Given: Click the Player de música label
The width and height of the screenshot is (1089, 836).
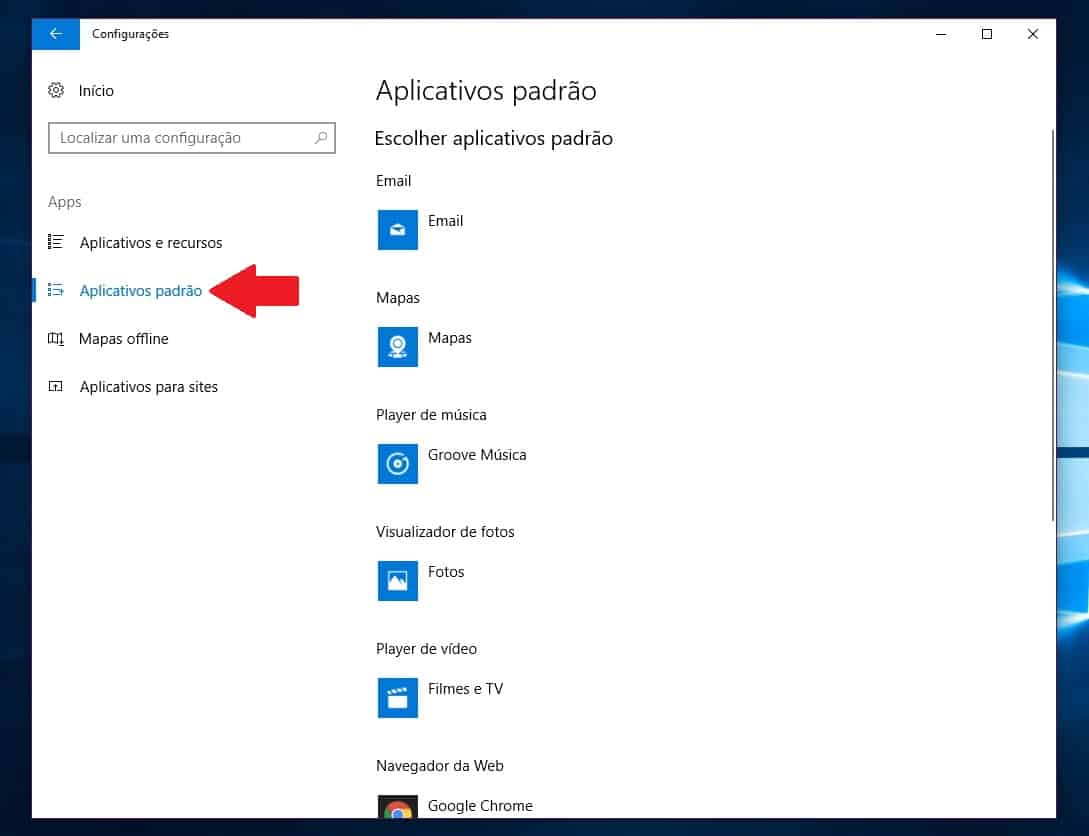Looking at the screenshot, I should pos(431,415).
